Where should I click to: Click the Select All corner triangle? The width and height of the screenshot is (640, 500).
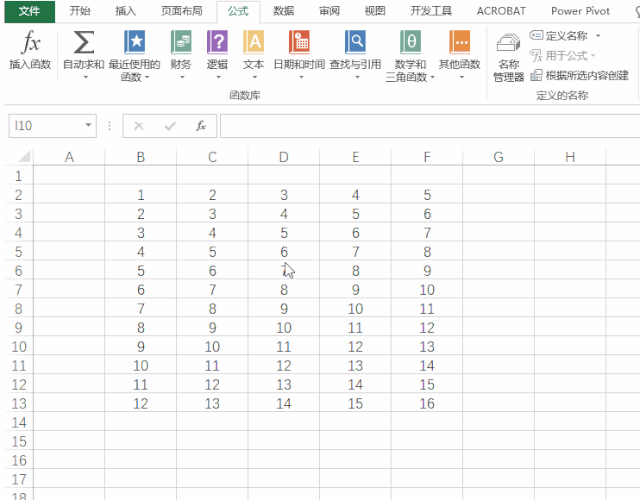[24, 156]
